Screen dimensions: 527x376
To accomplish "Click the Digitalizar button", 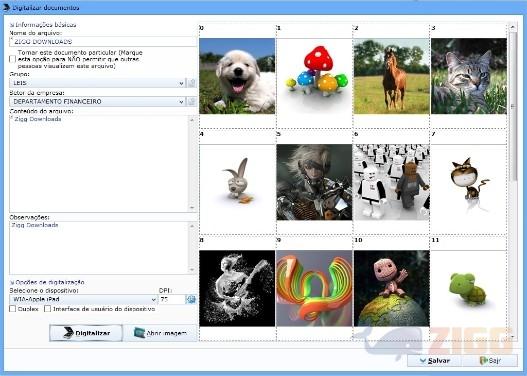I will [86, 333].
